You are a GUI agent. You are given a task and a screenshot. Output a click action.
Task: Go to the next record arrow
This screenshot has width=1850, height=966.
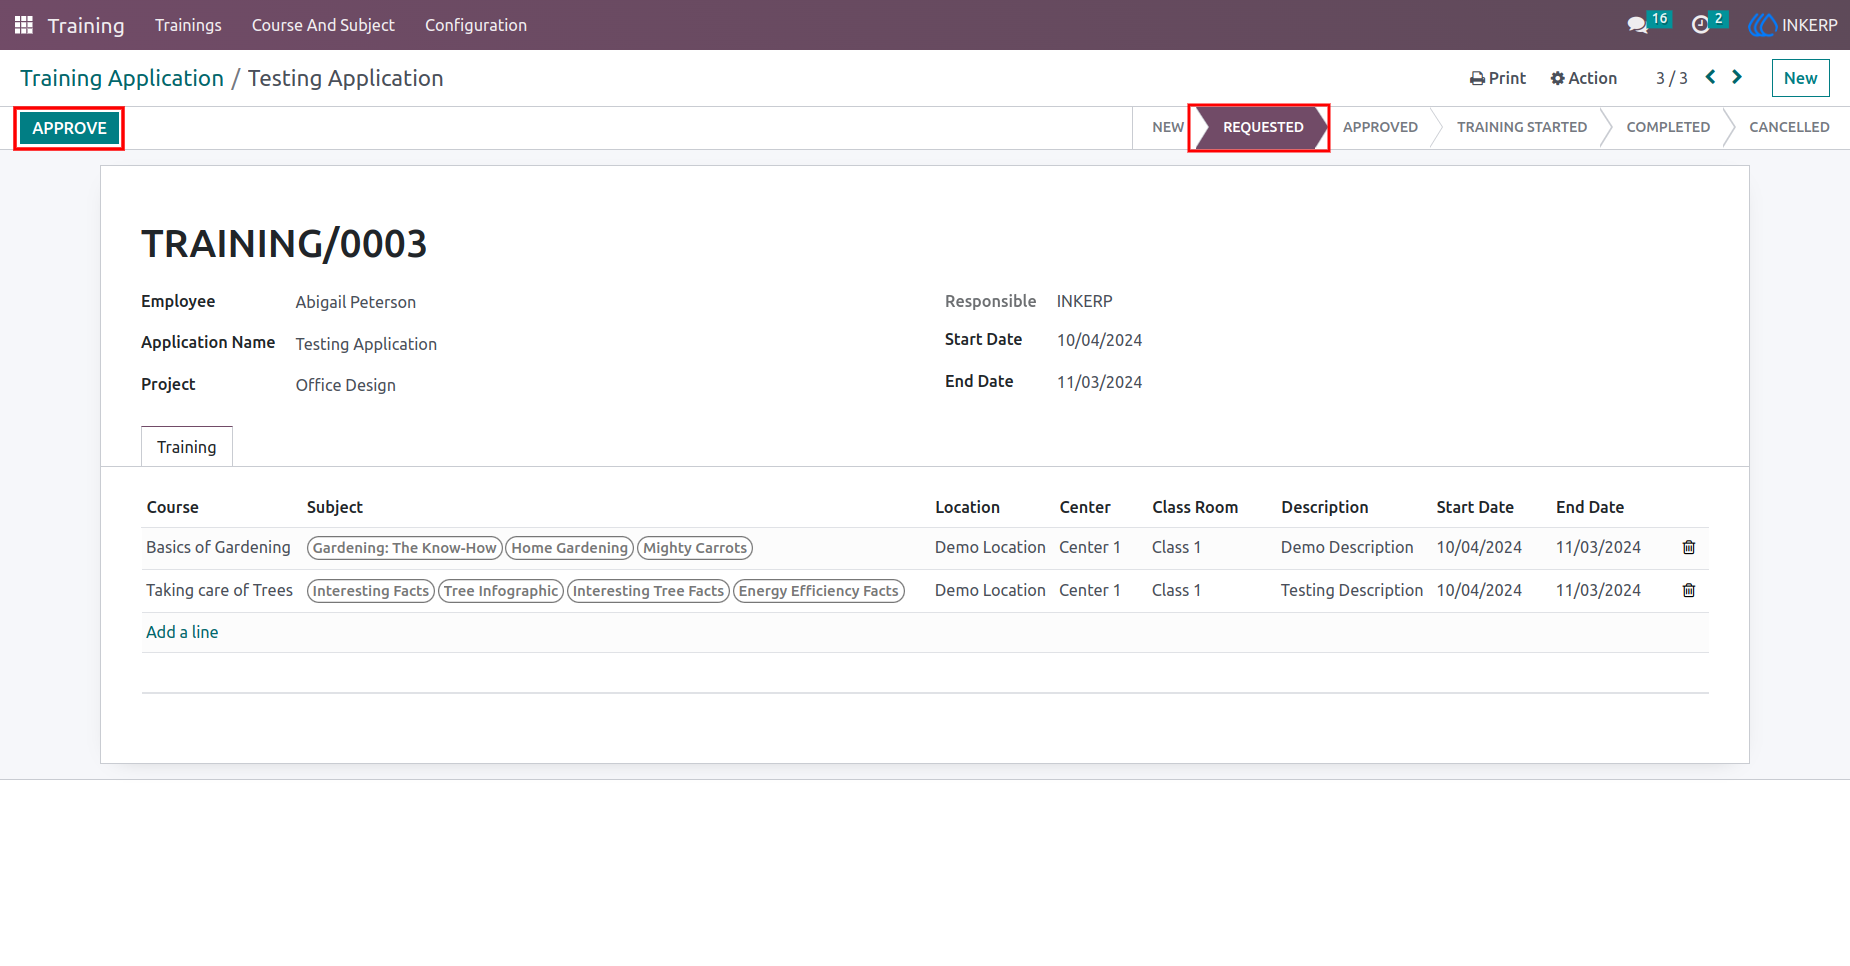pyautogui.click(x=1737, y=77)
